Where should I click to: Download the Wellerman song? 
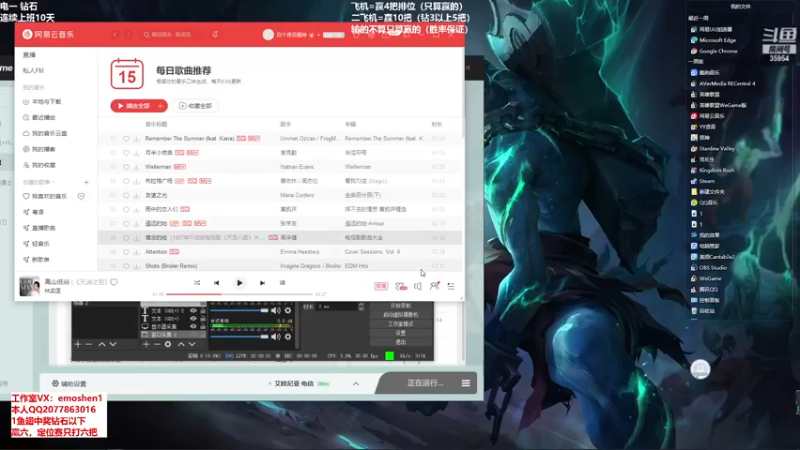(x=136, y=167)
